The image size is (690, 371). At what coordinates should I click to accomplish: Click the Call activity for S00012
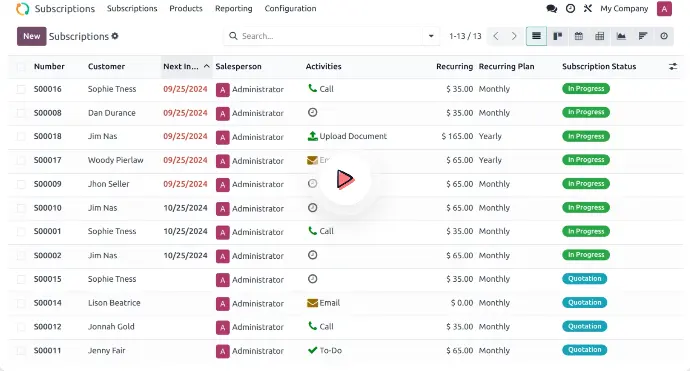[x=321, y=327]
